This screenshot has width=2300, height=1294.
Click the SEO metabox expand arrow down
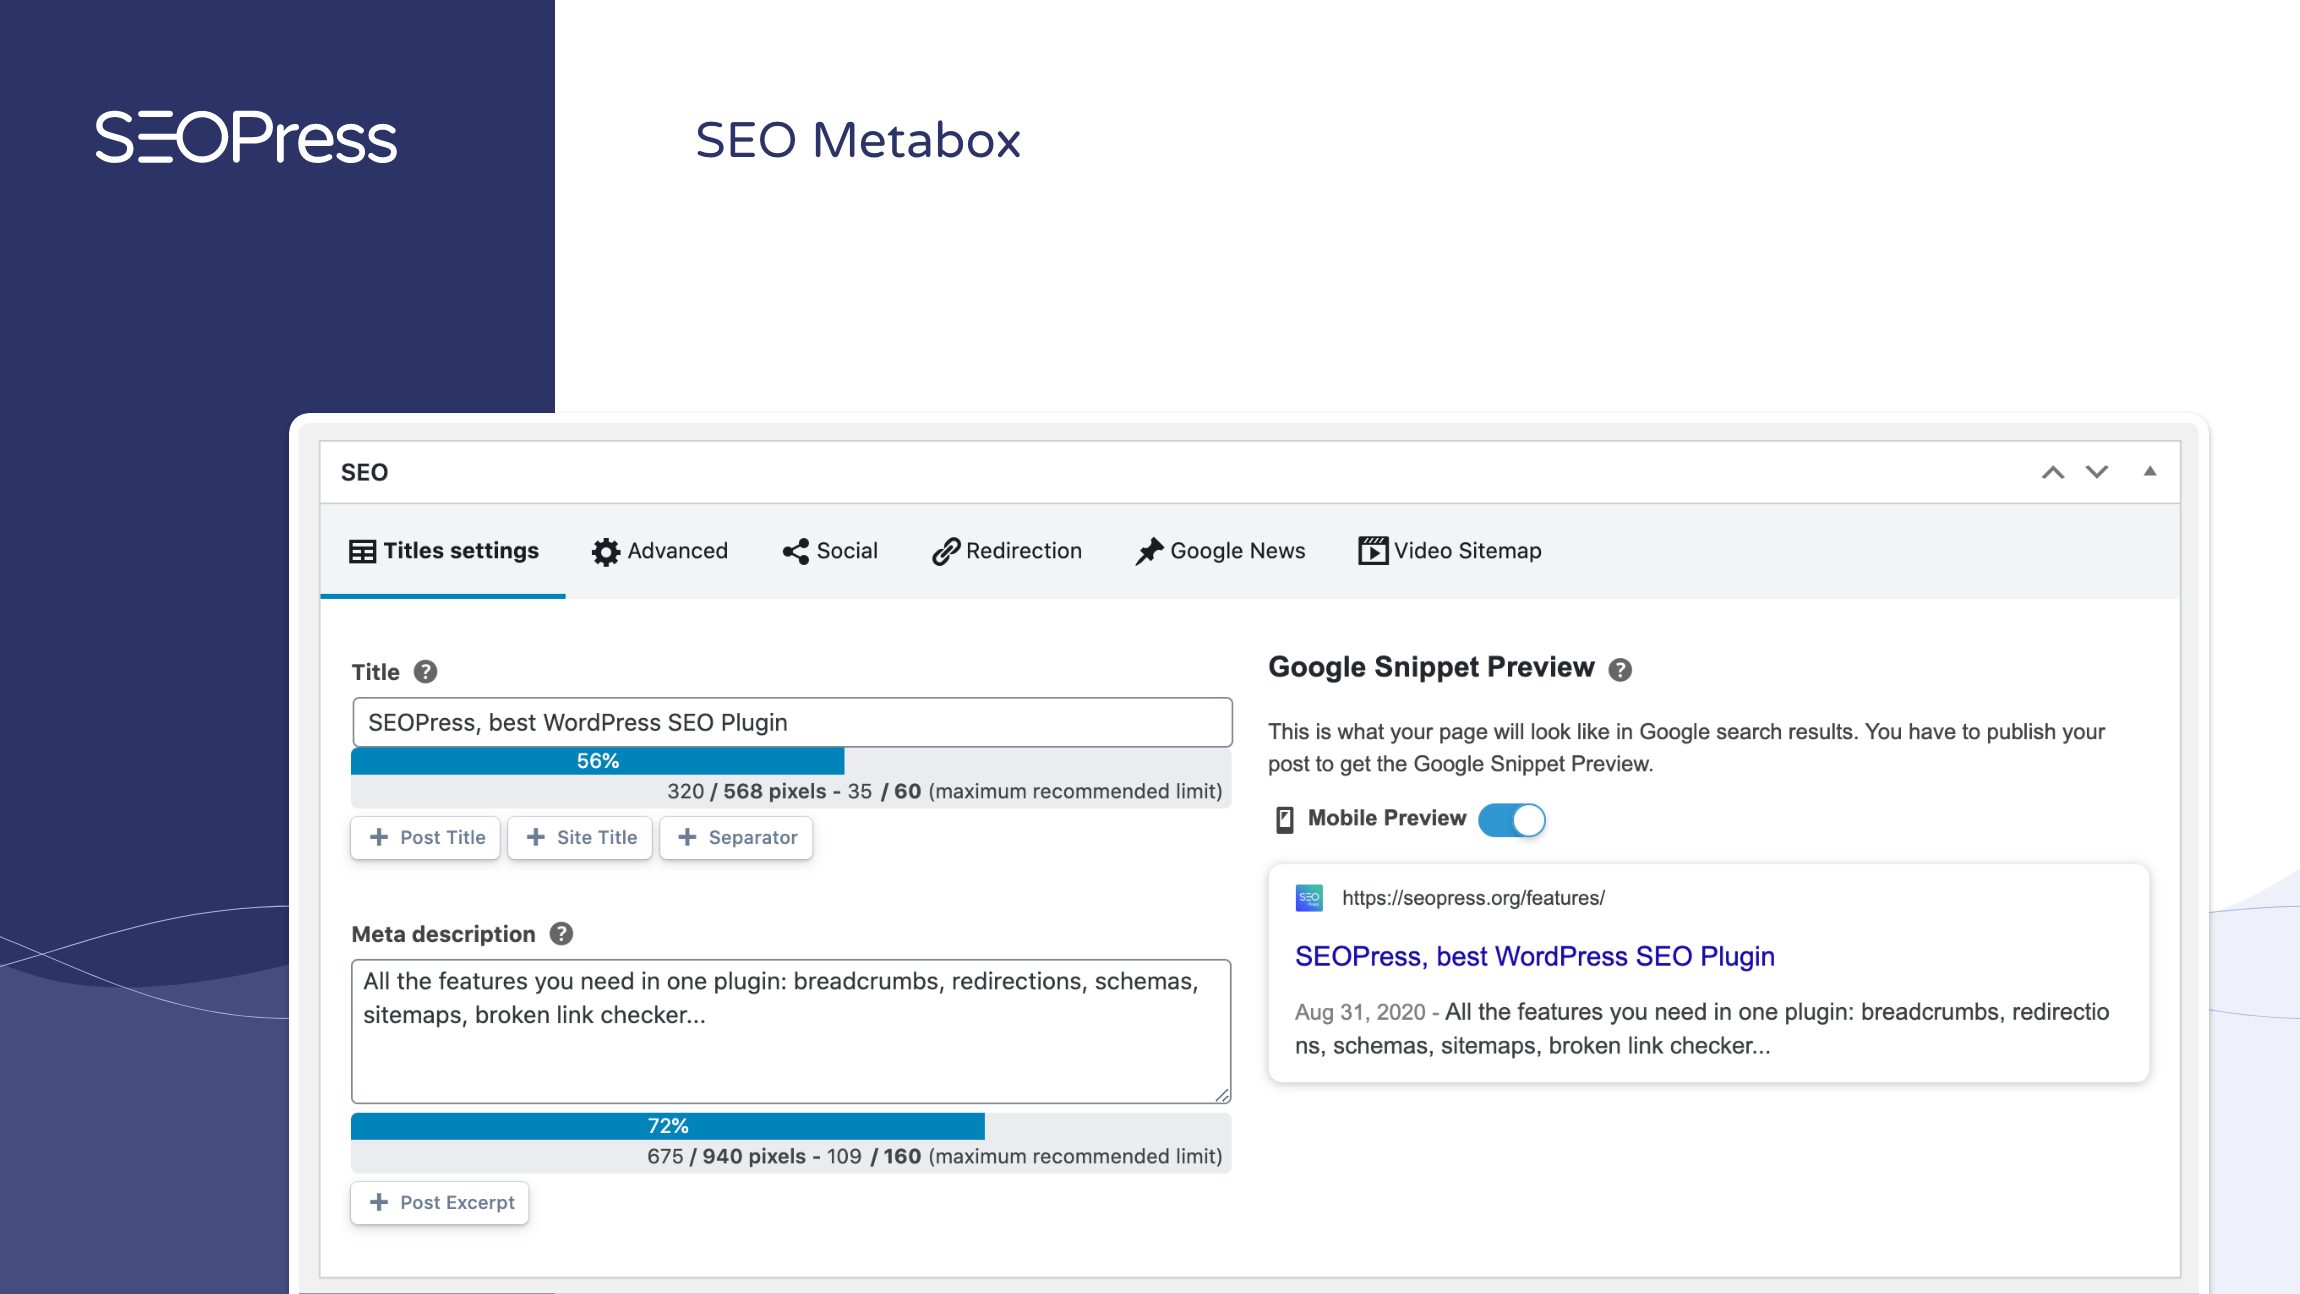click(x=2096, y=469)
